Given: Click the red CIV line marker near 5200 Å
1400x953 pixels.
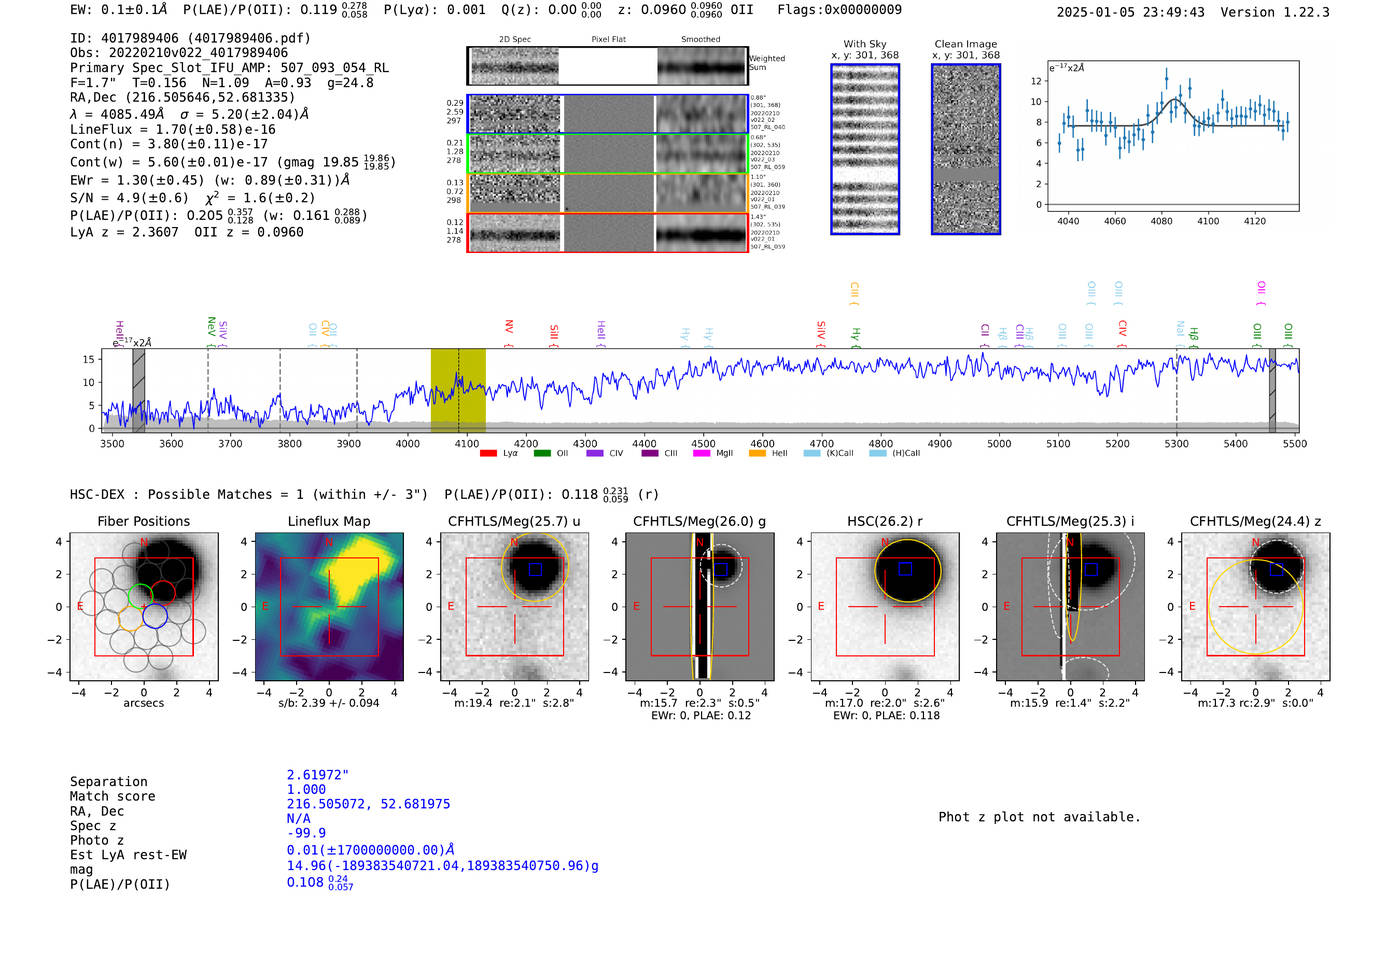Looking at the screenshot, I should pos(1122,332).
